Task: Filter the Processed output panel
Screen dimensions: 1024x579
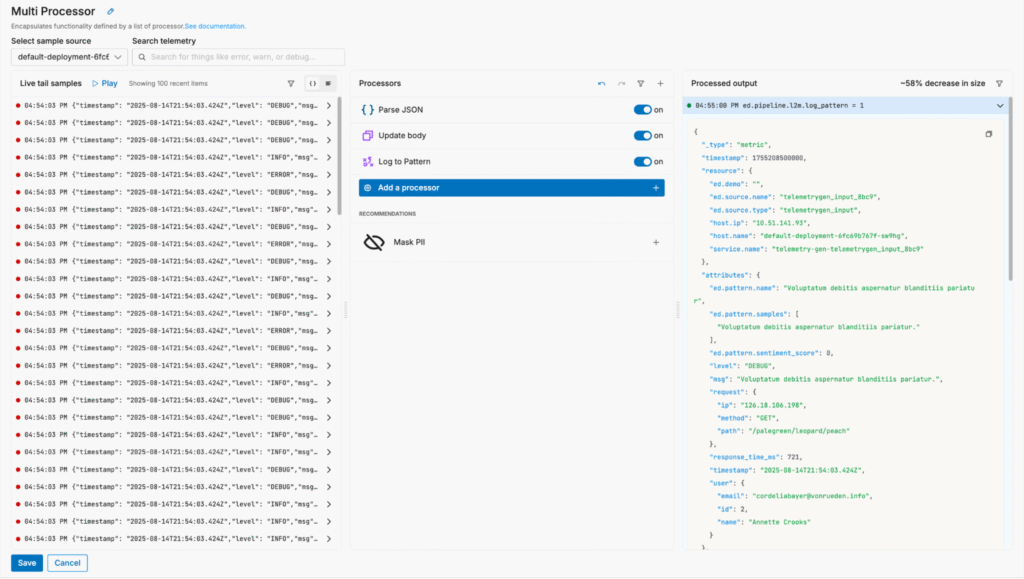Action: point(999,84)
